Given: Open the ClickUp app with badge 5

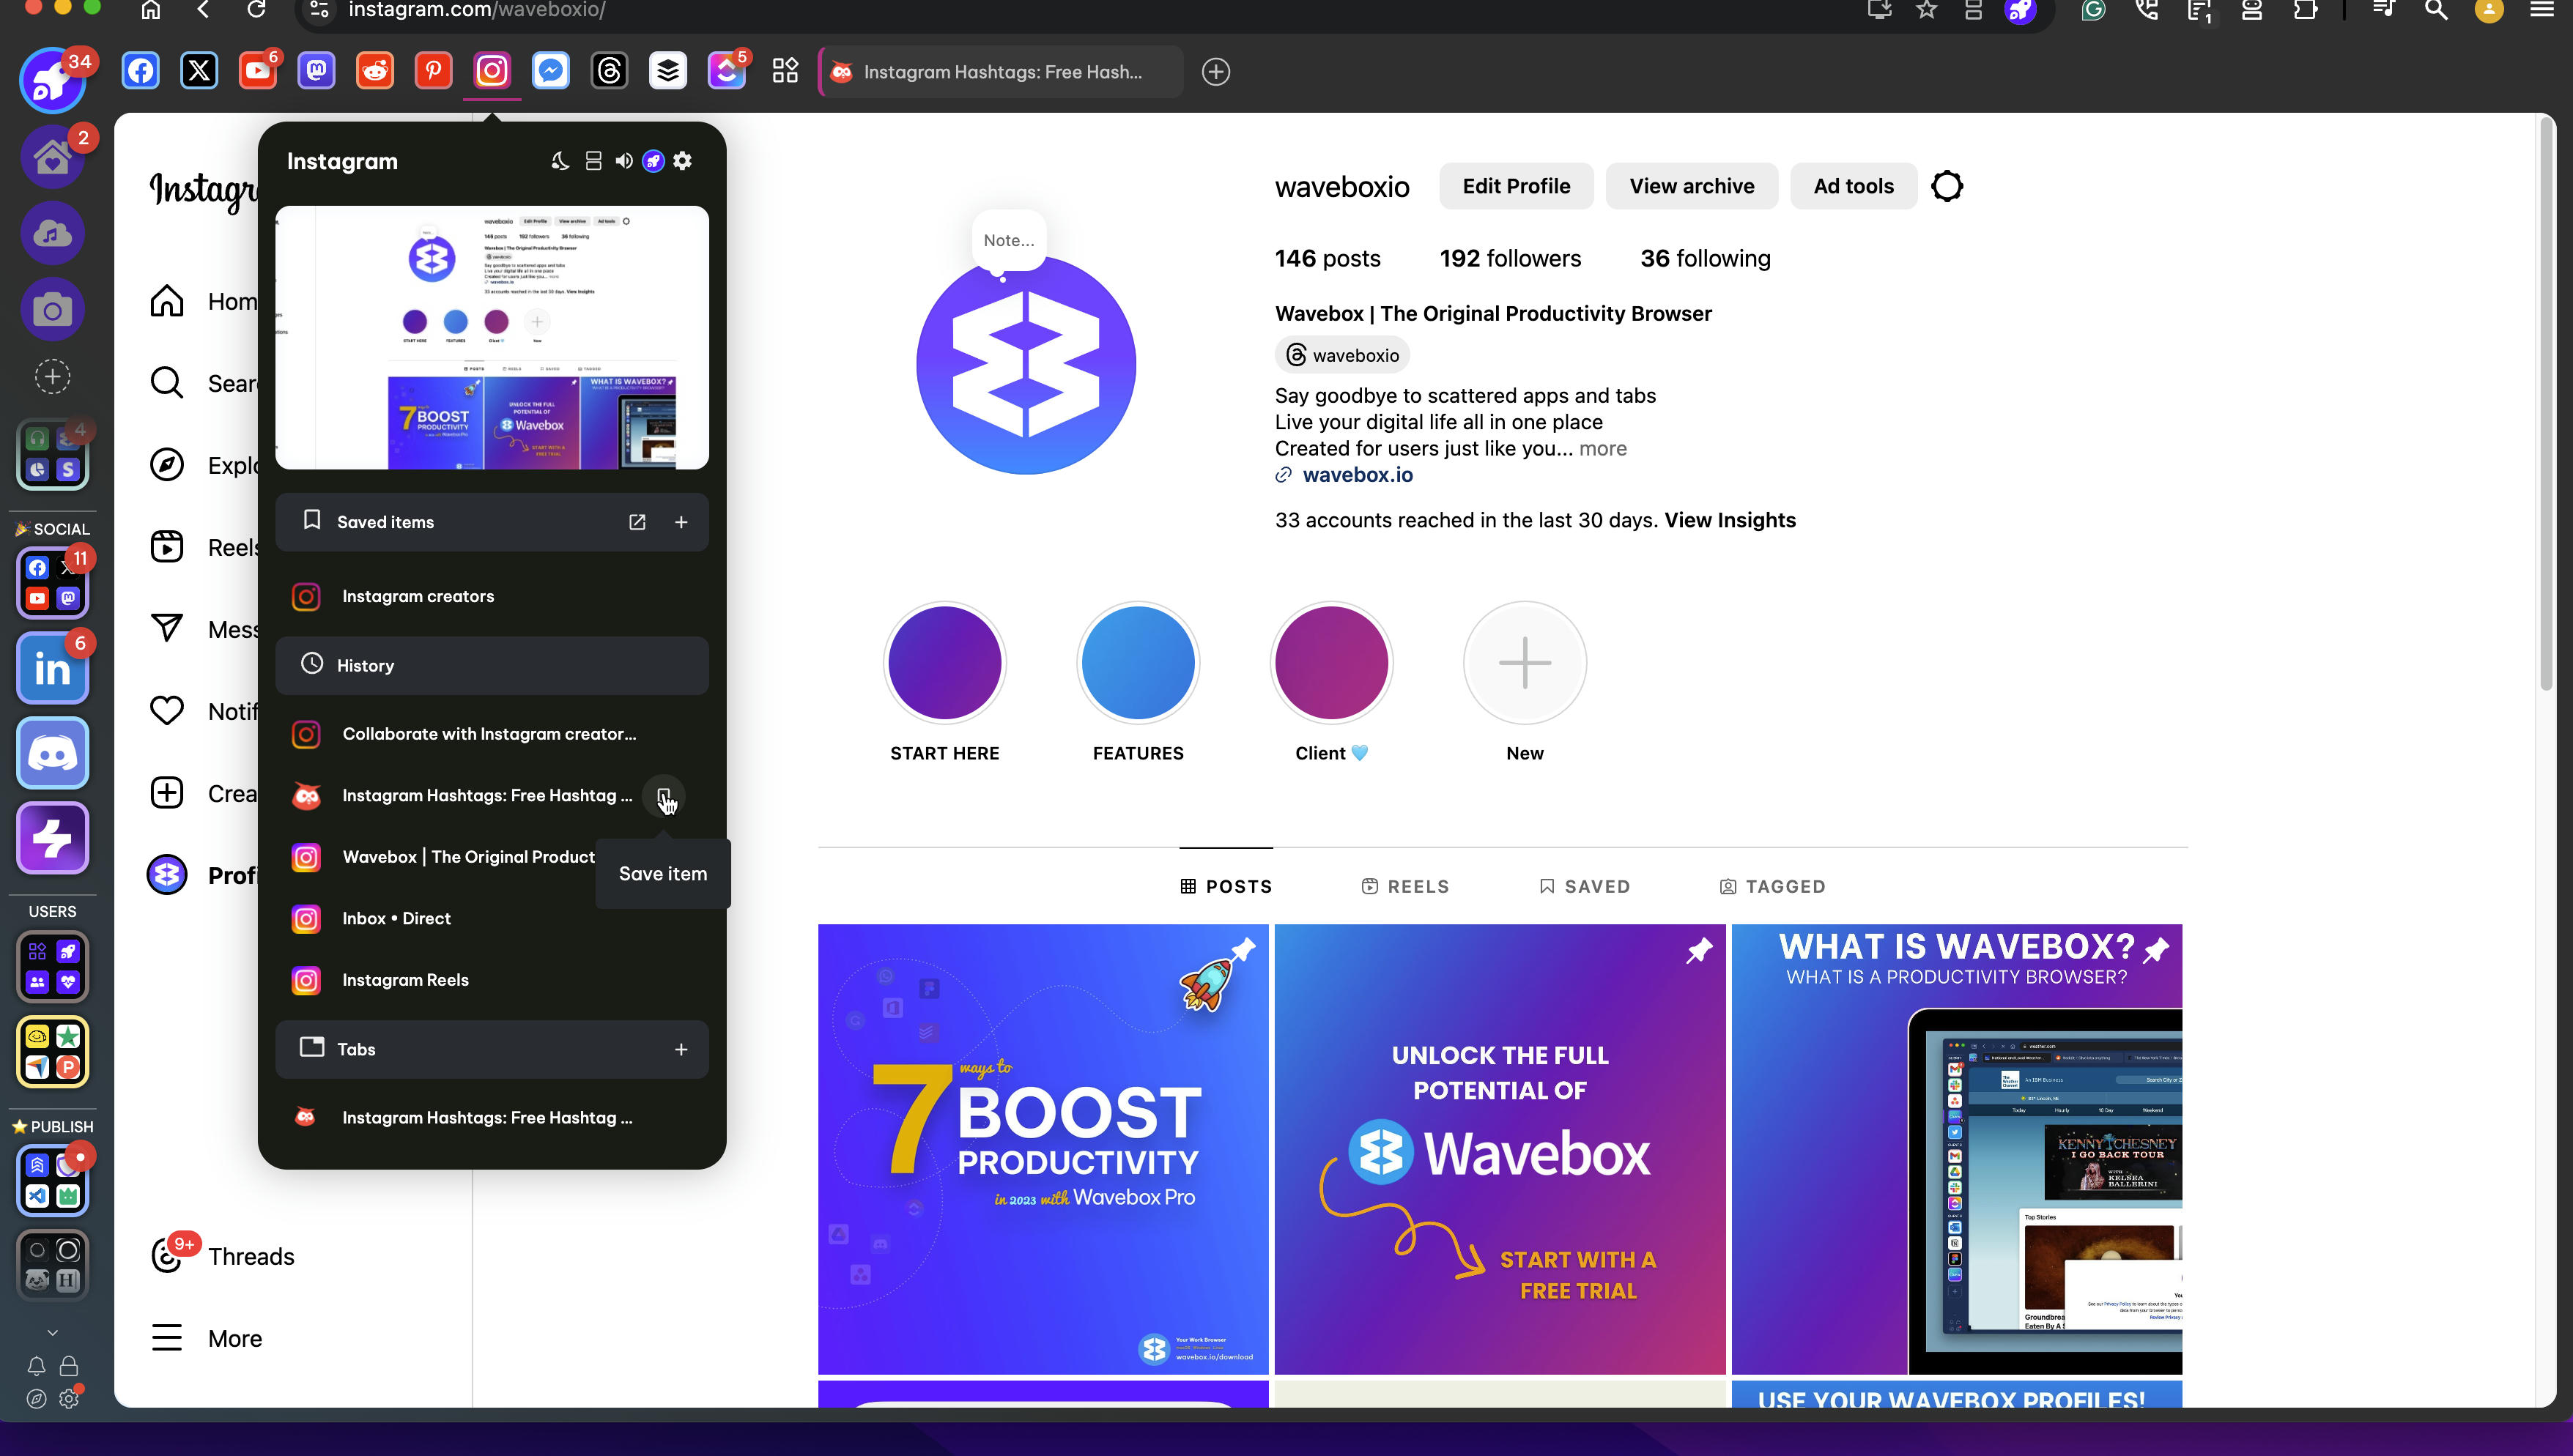Looking at the screenshot, I should pos(727,71).
